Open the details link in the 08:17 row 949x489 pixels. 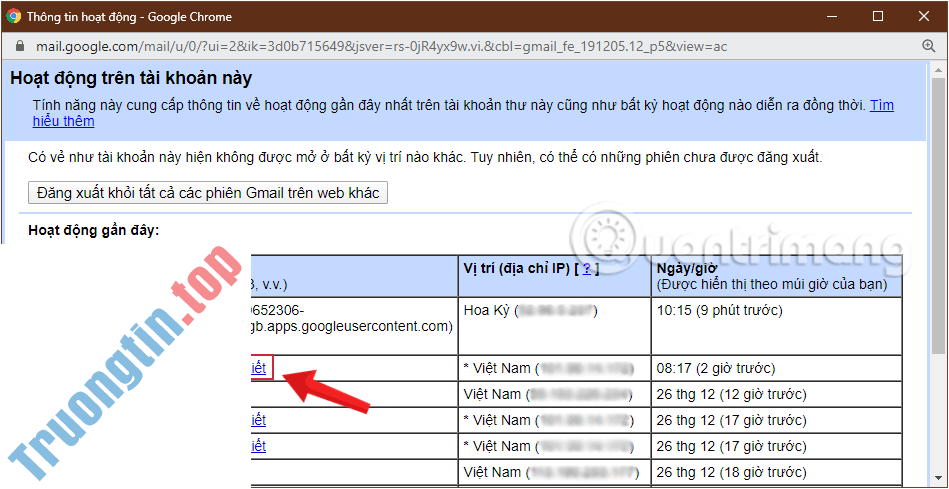[x=258, y=368]
